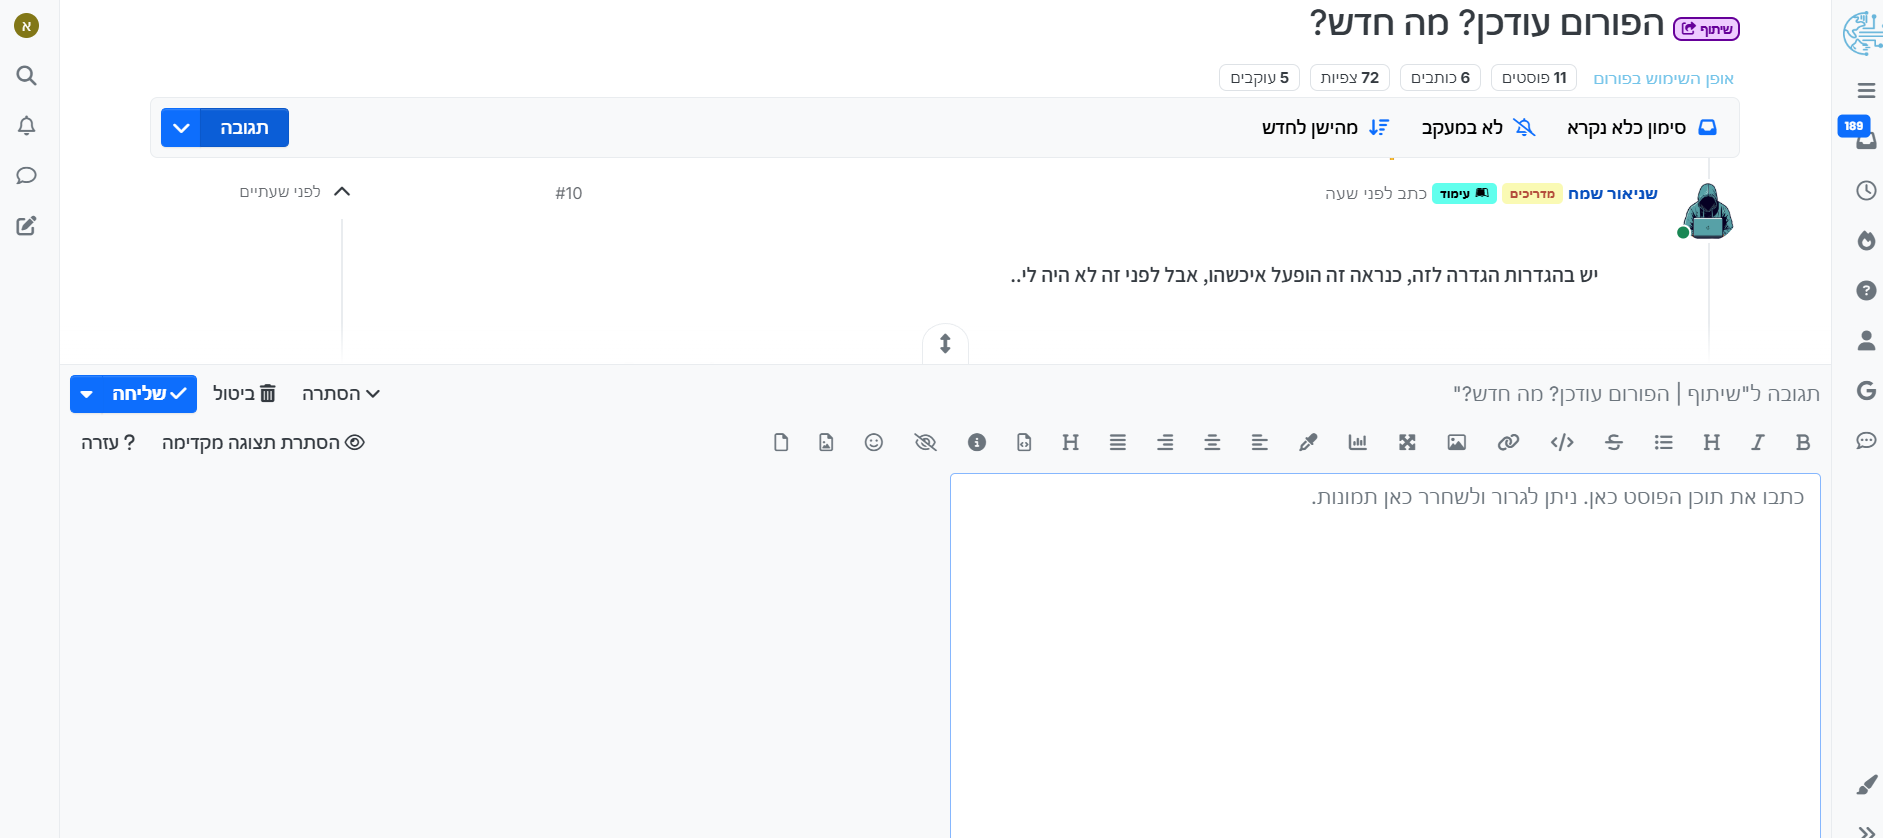Click post number #10

coord(569,193)
